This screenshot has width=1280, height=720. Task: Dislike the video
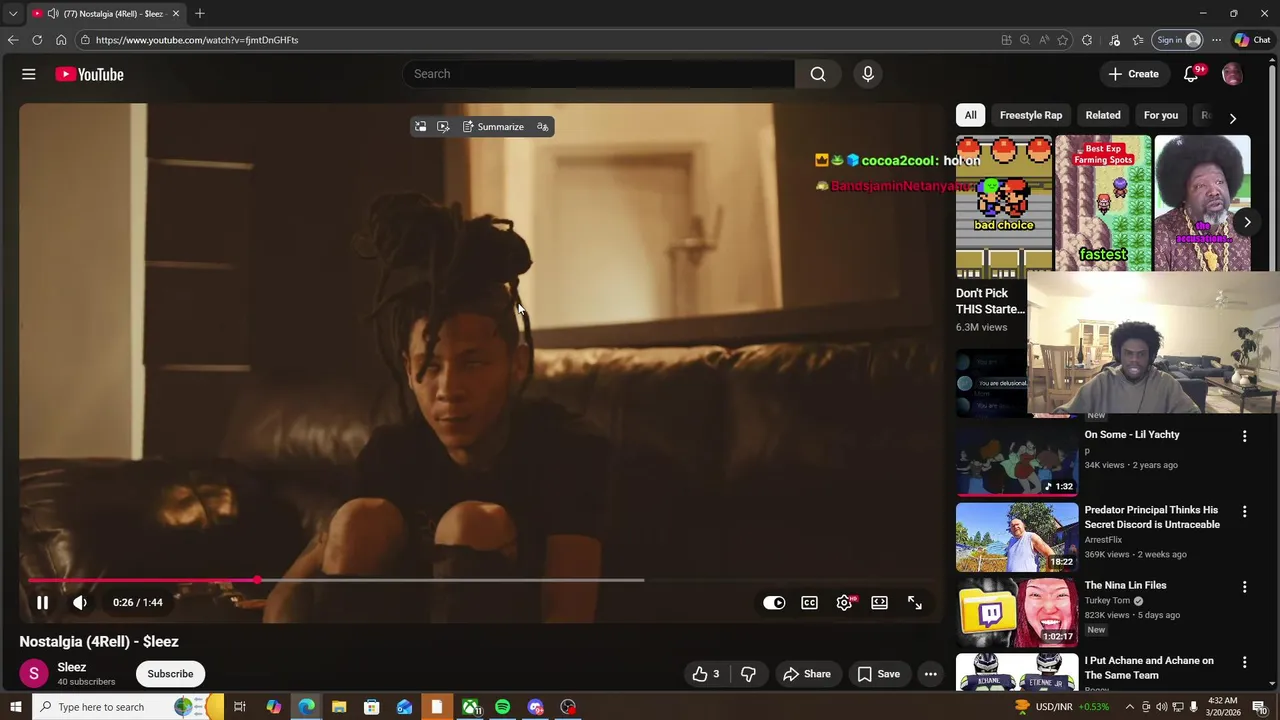(x=748, y=674)
